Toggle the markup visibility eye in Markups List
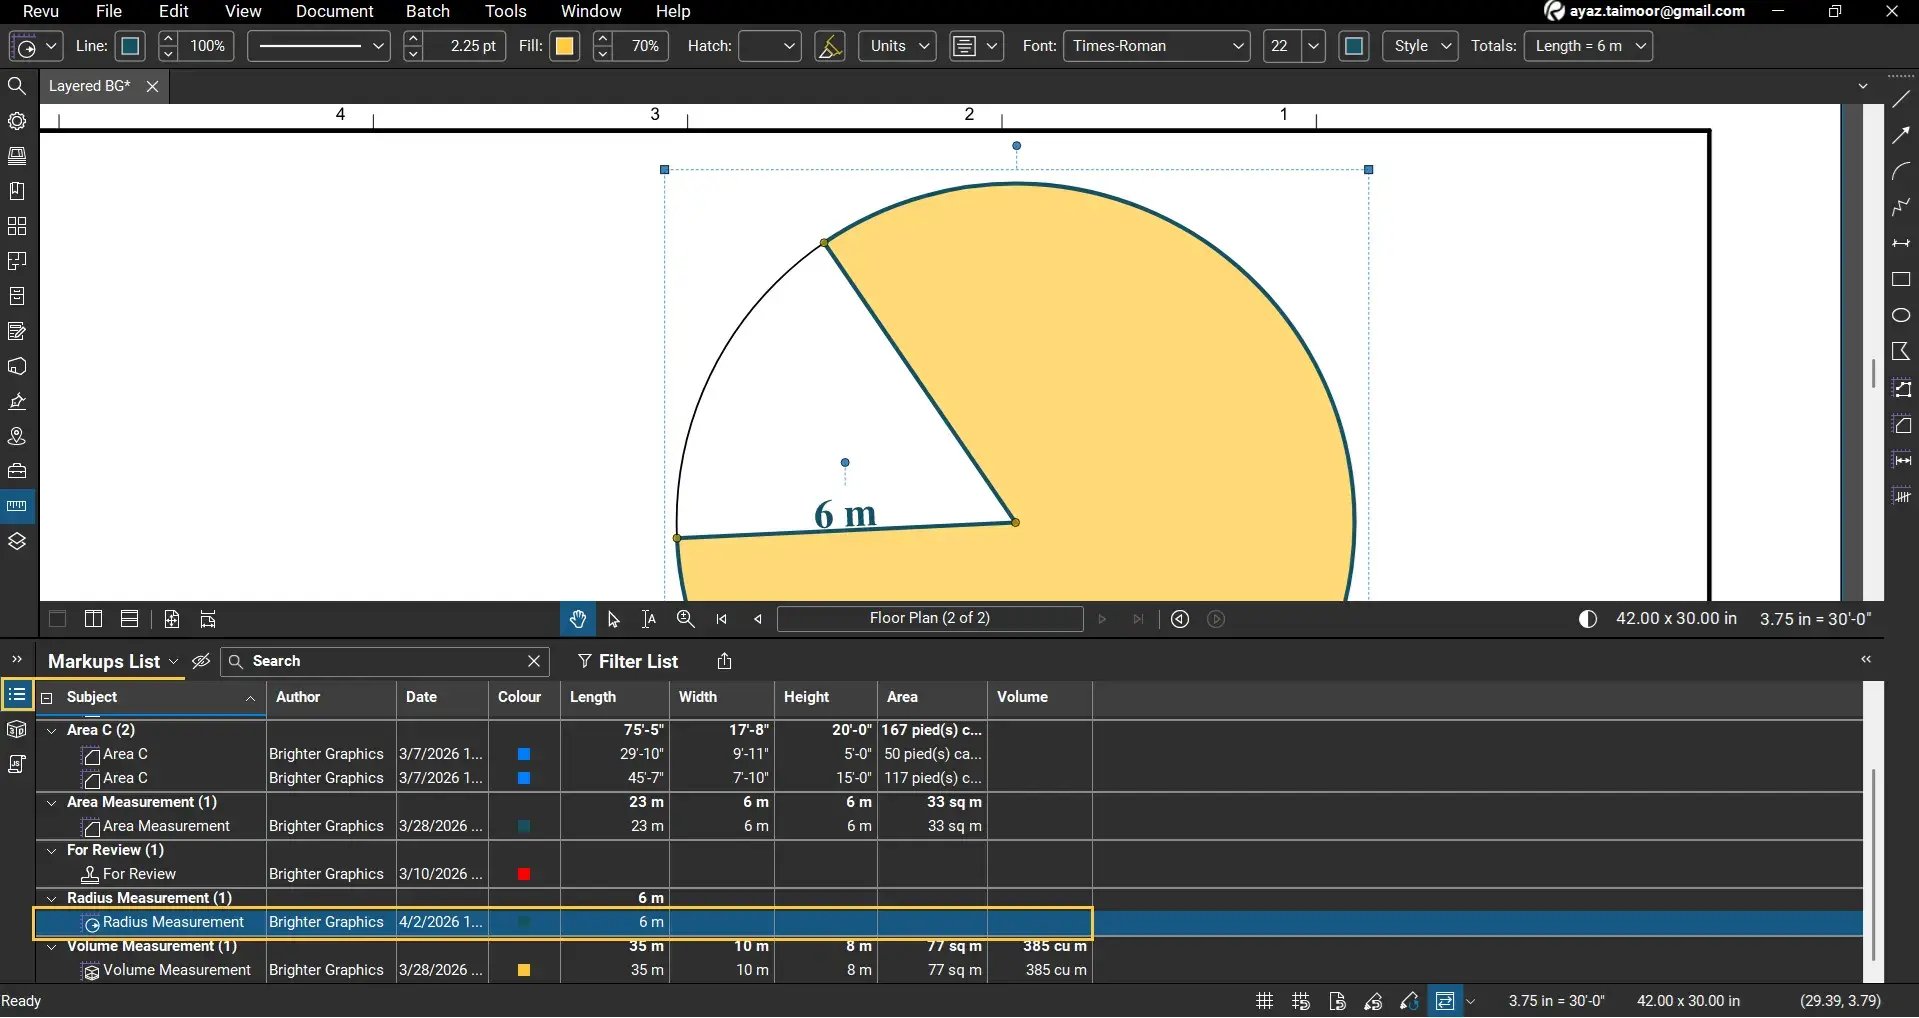This screenshot has height=1018, width=1919. (x=200, y=661)
